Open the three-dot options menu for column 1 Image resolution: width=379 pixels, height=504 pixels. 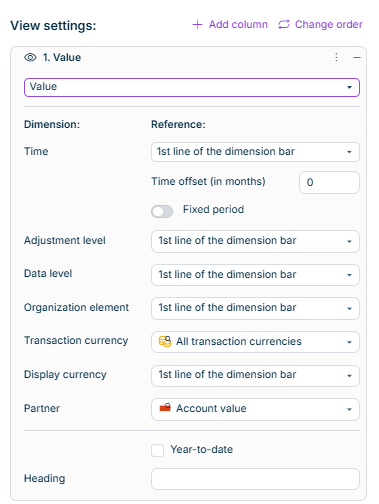click(x=336, y=58)
